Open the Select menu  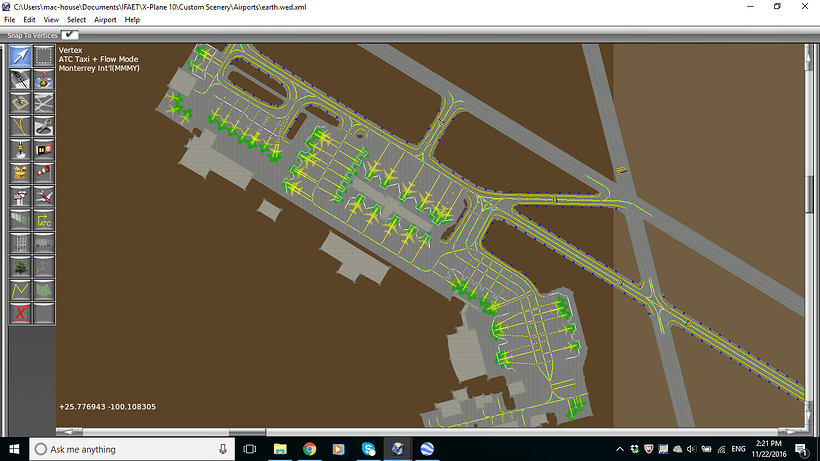point(76,20)
